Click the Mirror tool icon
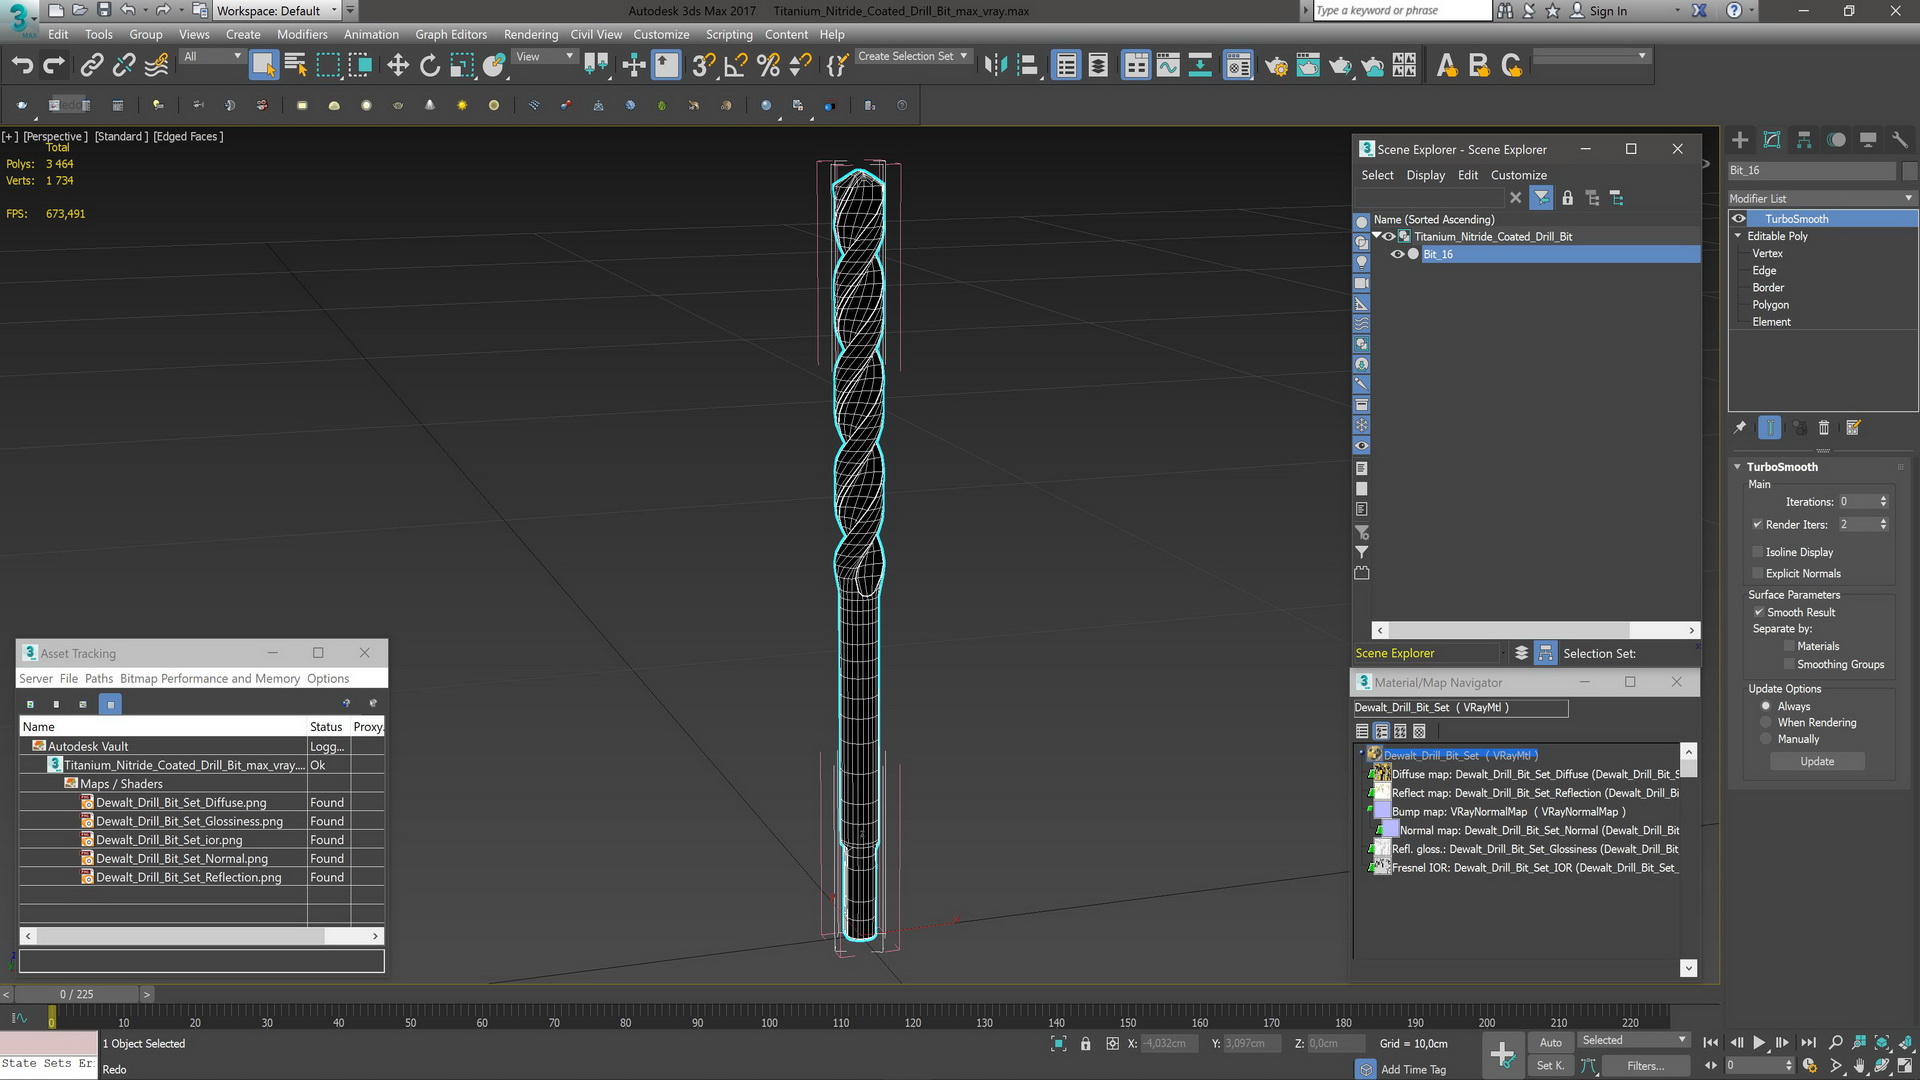This screenshot has width=1920, height=1080. click(995, 66)
